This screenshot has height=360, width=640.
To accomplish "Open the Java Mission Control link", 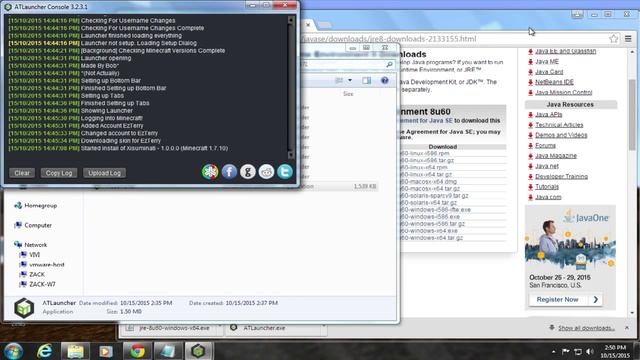I will point(563,93).
